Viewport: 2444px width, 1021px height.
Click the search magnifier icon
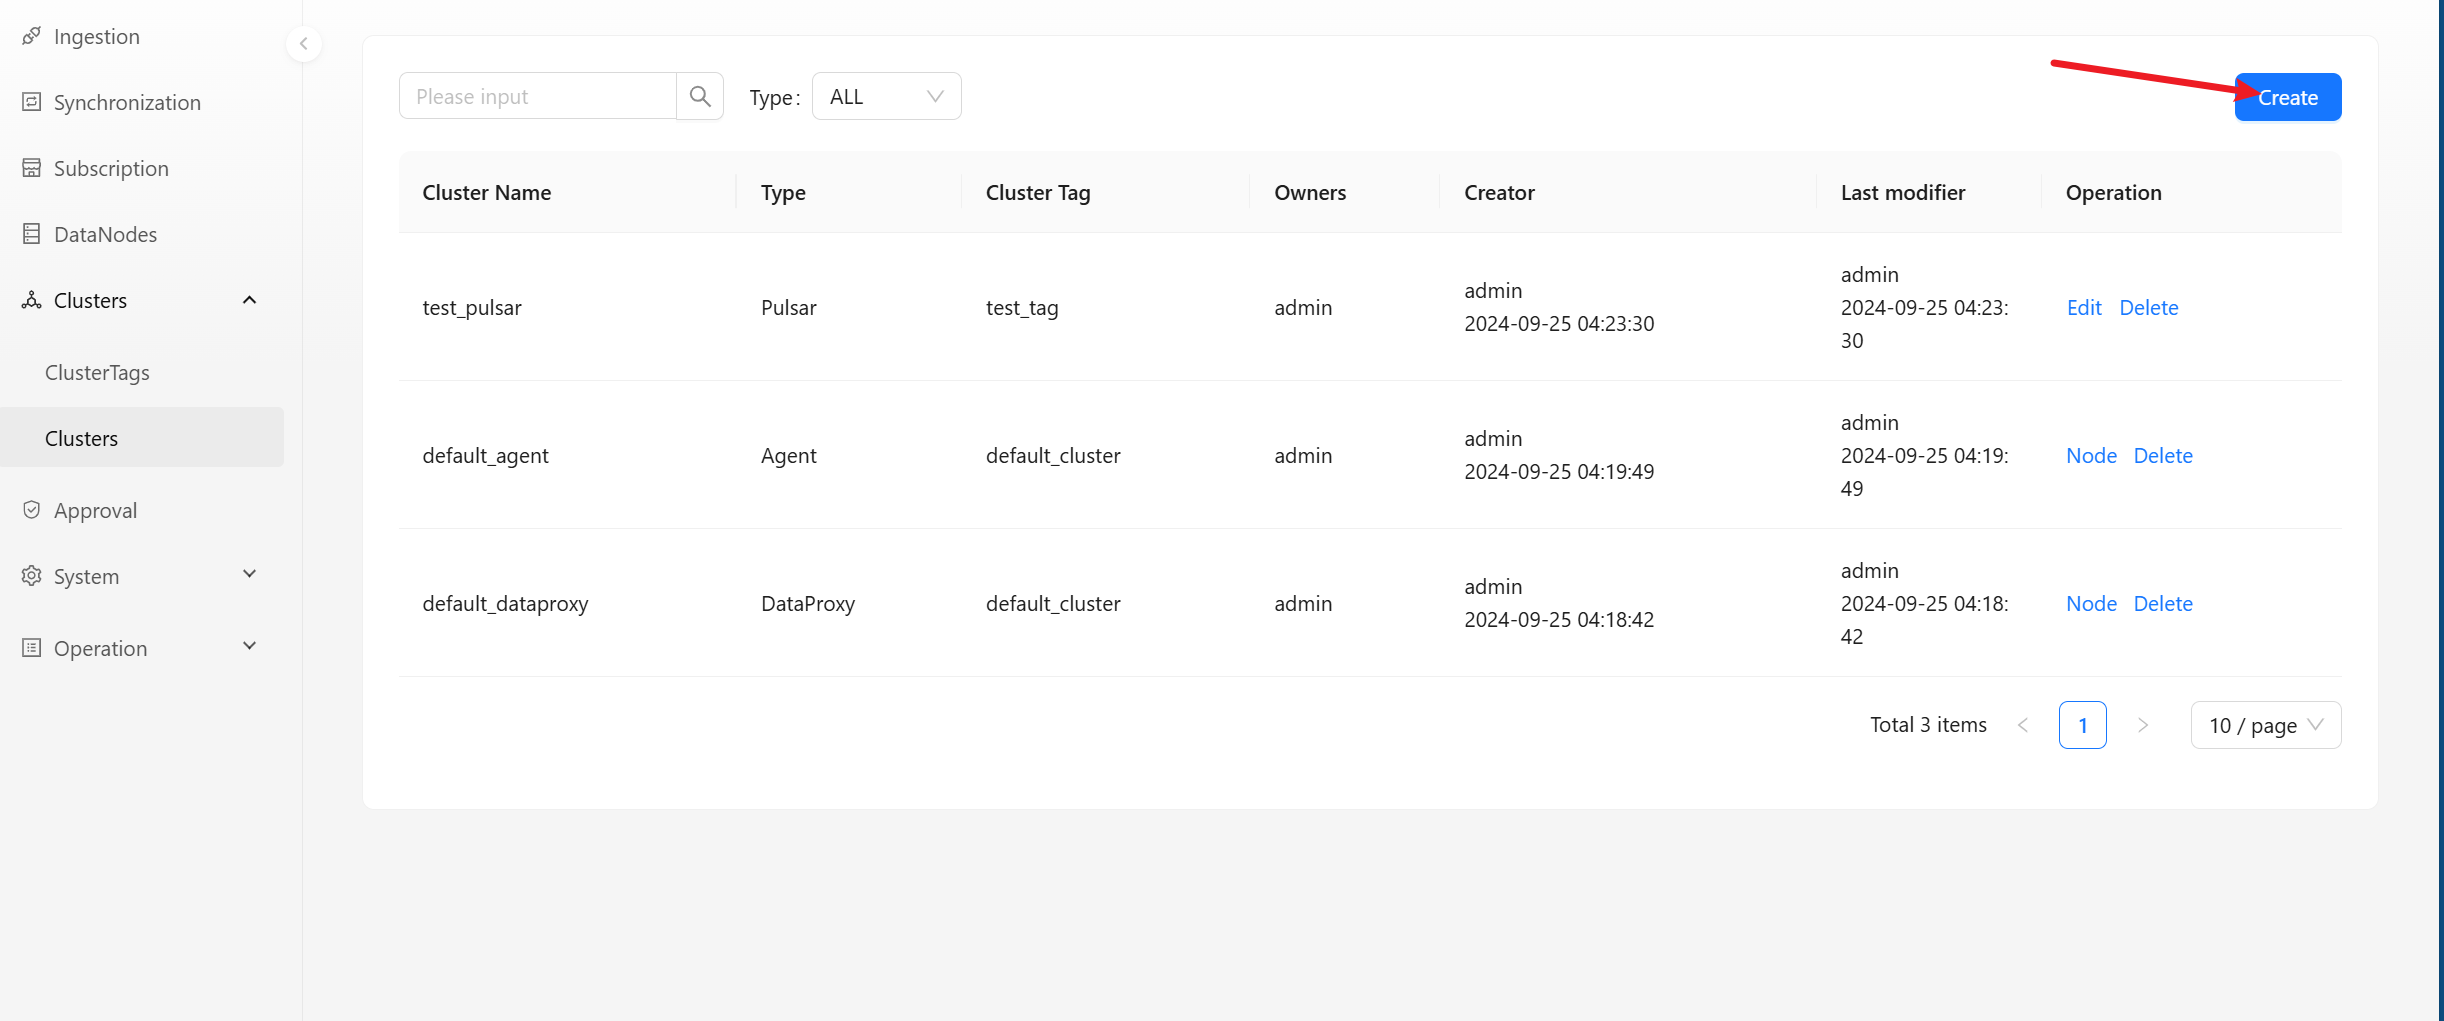700,96
